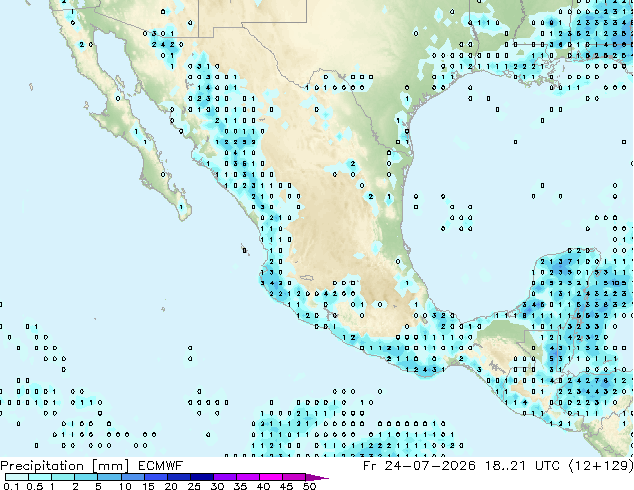The width and height of the screenshot is (634, 490).
Task: Click the '(12+129)' forecast step text
Action: tap(601, 466)
